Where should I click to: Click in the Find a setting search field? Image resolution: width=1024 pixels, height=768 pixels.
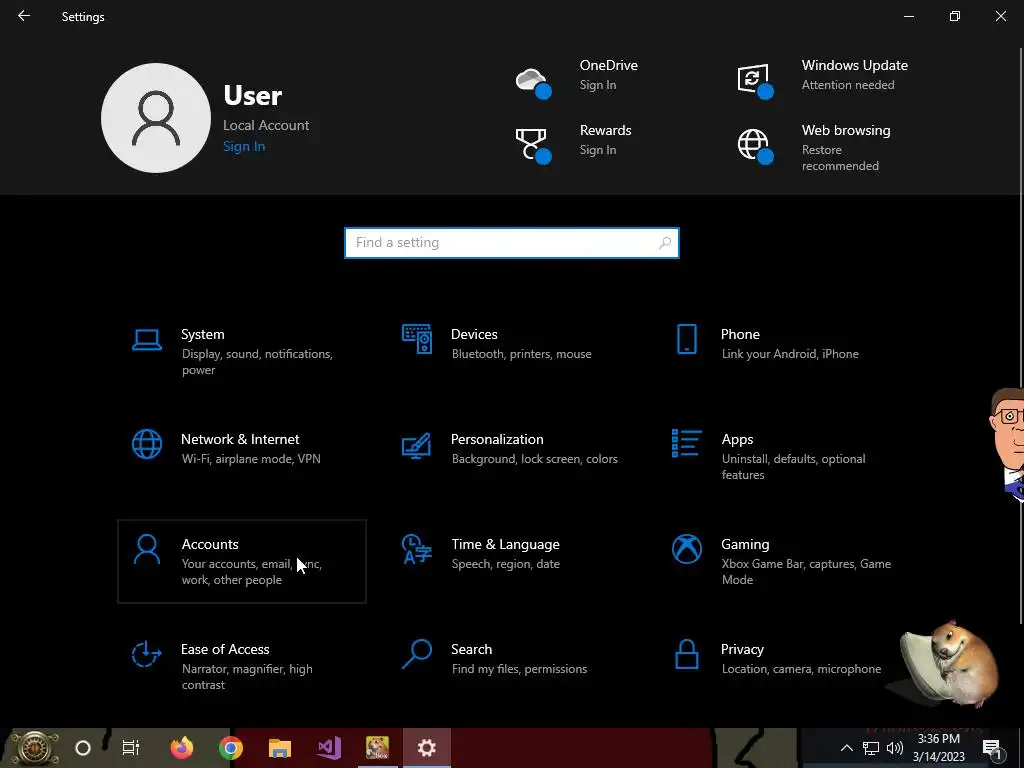click(x=511, y=243)
